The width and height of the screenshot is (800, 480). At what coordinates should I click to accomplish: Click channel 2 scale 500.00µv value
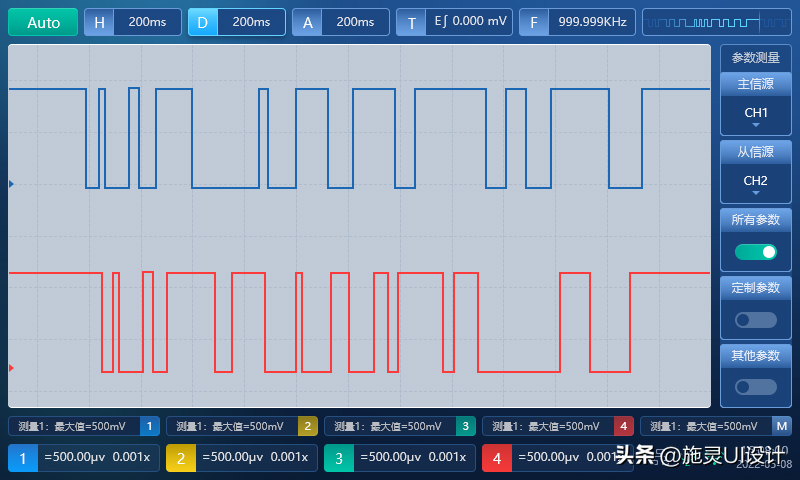(x=233, y=457)
